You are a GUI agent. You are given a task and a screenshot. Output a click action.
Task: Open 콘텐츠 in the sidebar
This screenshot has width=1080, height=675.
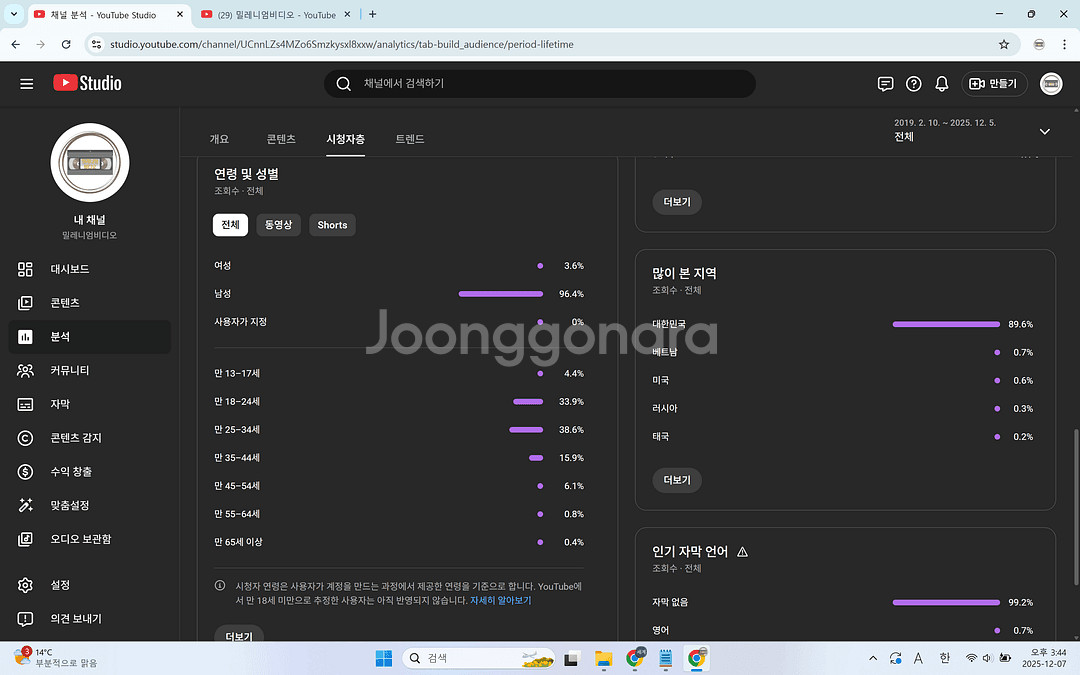click(x=65, y=303)
